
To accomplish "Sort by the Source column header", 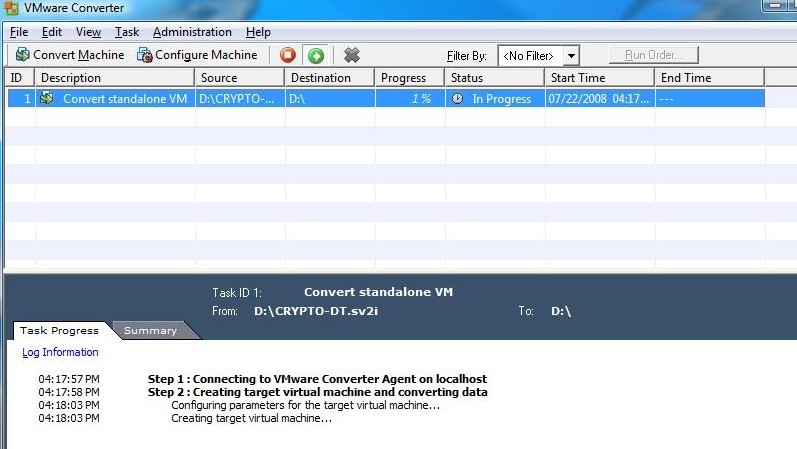I will pyautogui.click(x=239, y=78).
